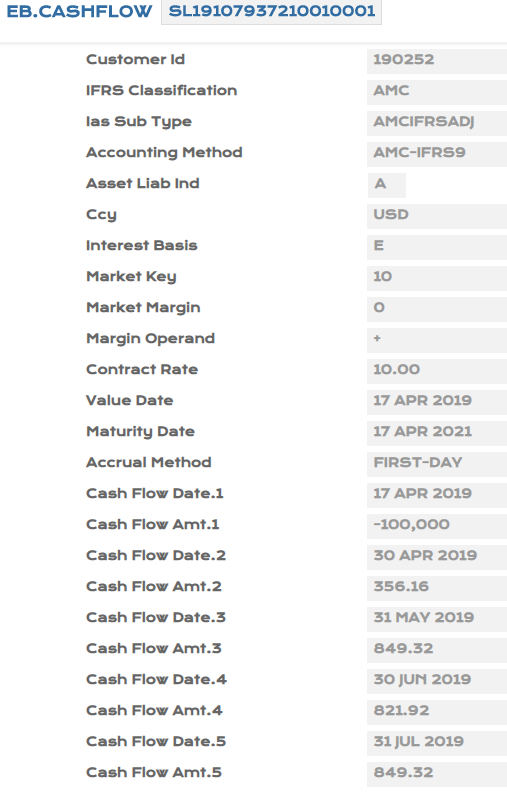The image size is (507, 792).
Task: Select the Customer Id value 190252
Action: pyautogui.click(x=437, y=60)
